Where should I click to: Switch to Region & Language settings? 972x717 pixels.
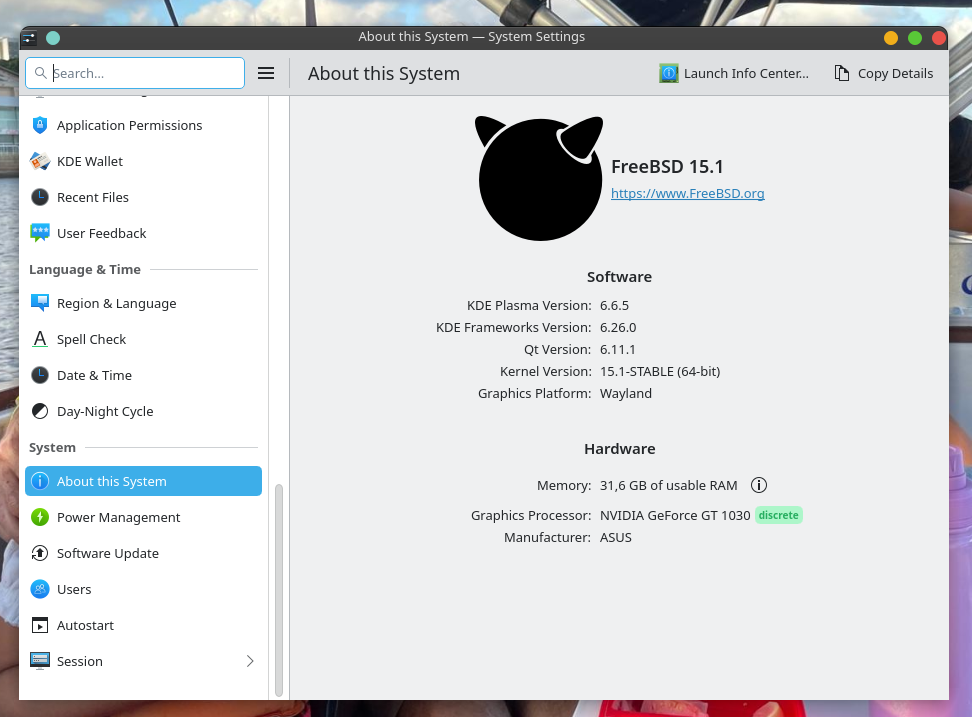[x=143, y=303]
